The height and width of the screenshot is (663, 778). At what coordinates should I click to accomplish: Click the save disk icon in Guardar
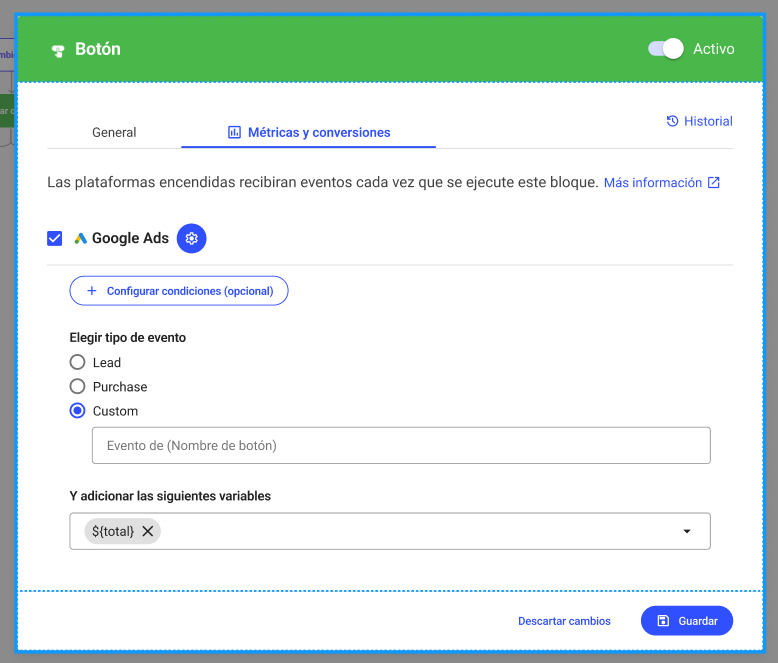663,621
